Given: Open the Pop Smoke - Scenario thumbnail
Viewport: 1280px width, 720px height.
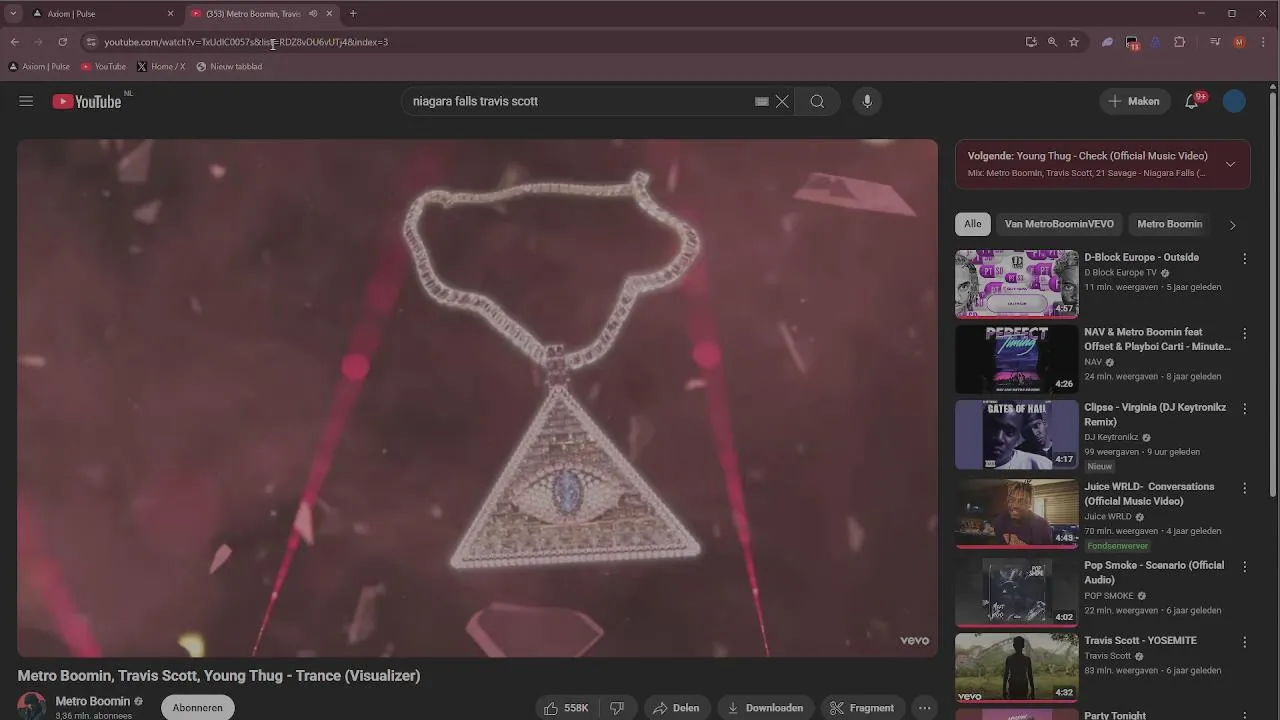Looking at the screenshot, I should pyautogui.click(x=1016, y=592).
